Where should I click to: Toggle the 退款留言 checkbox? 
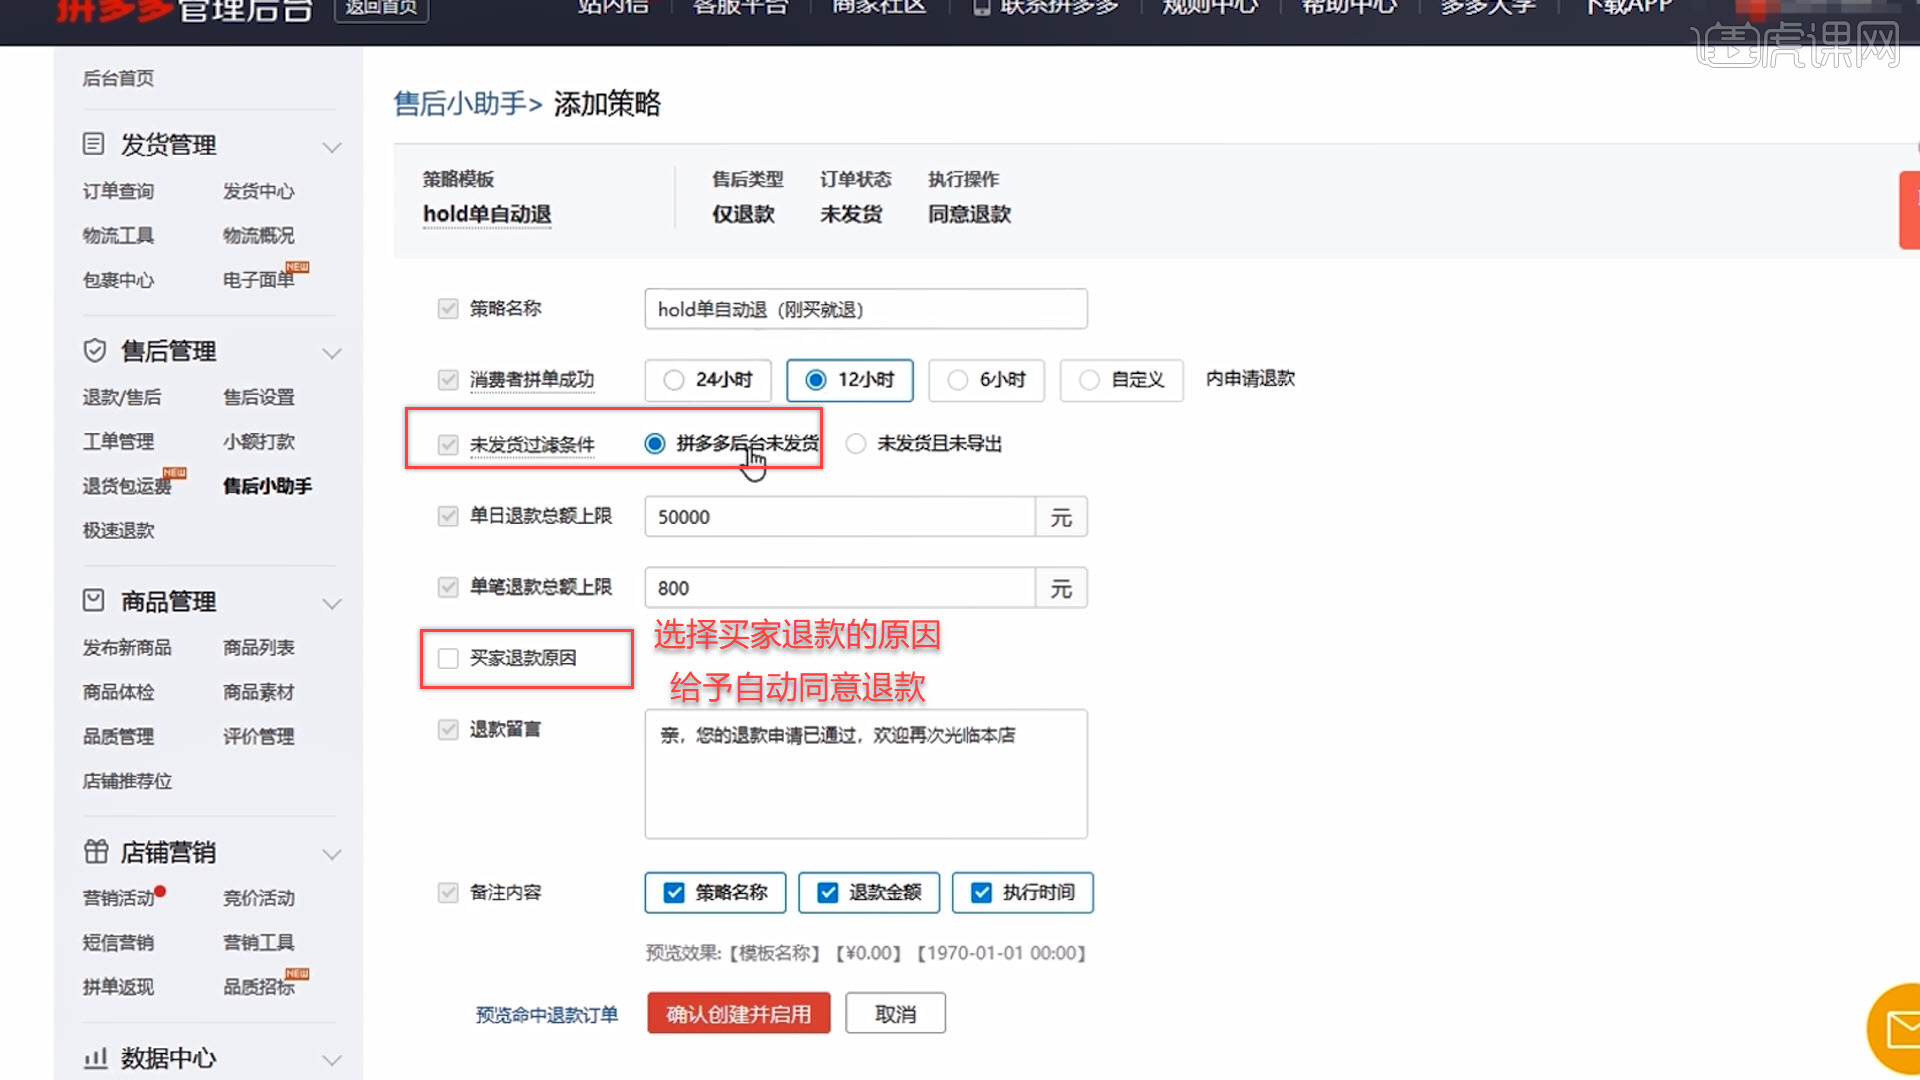point(448,729)
